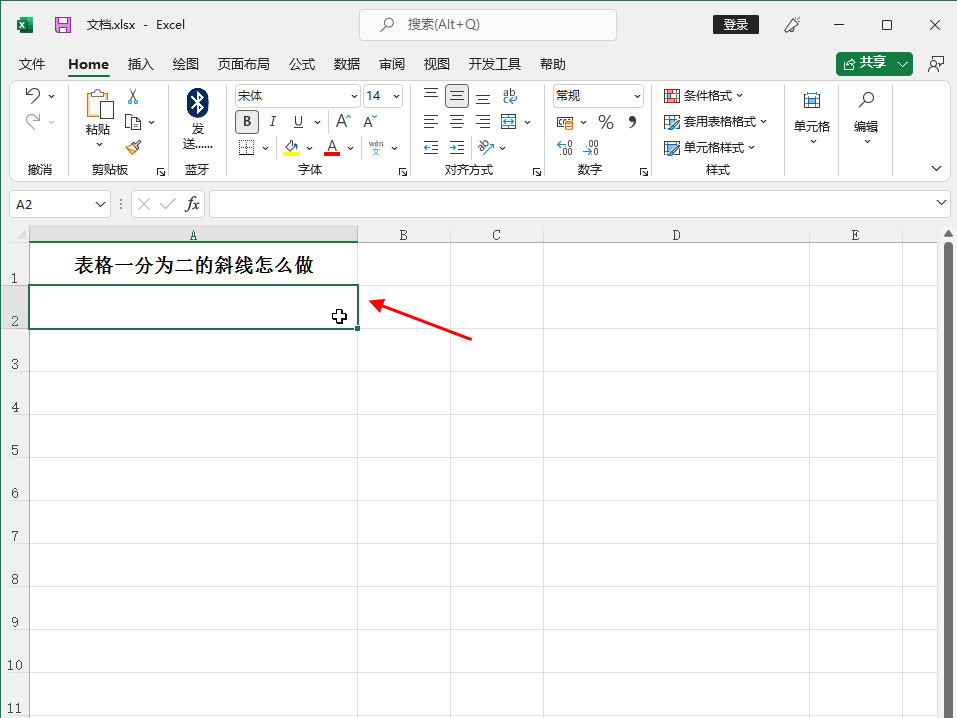Open the 文件 menu
Image resolution: width=957 pixels, height=718 pixels.
pyautogui.click(x=32, y=64)
